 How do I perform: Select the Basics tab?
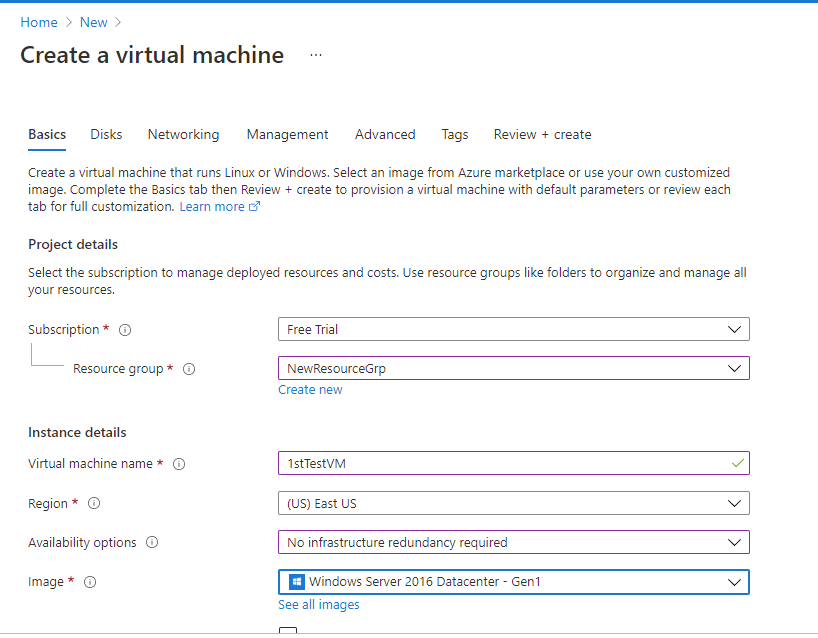tap(47, 135)
